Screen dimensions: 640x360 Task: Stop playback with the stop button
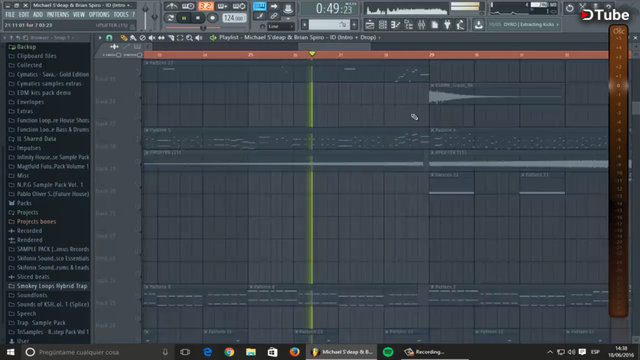coord(198,18)
